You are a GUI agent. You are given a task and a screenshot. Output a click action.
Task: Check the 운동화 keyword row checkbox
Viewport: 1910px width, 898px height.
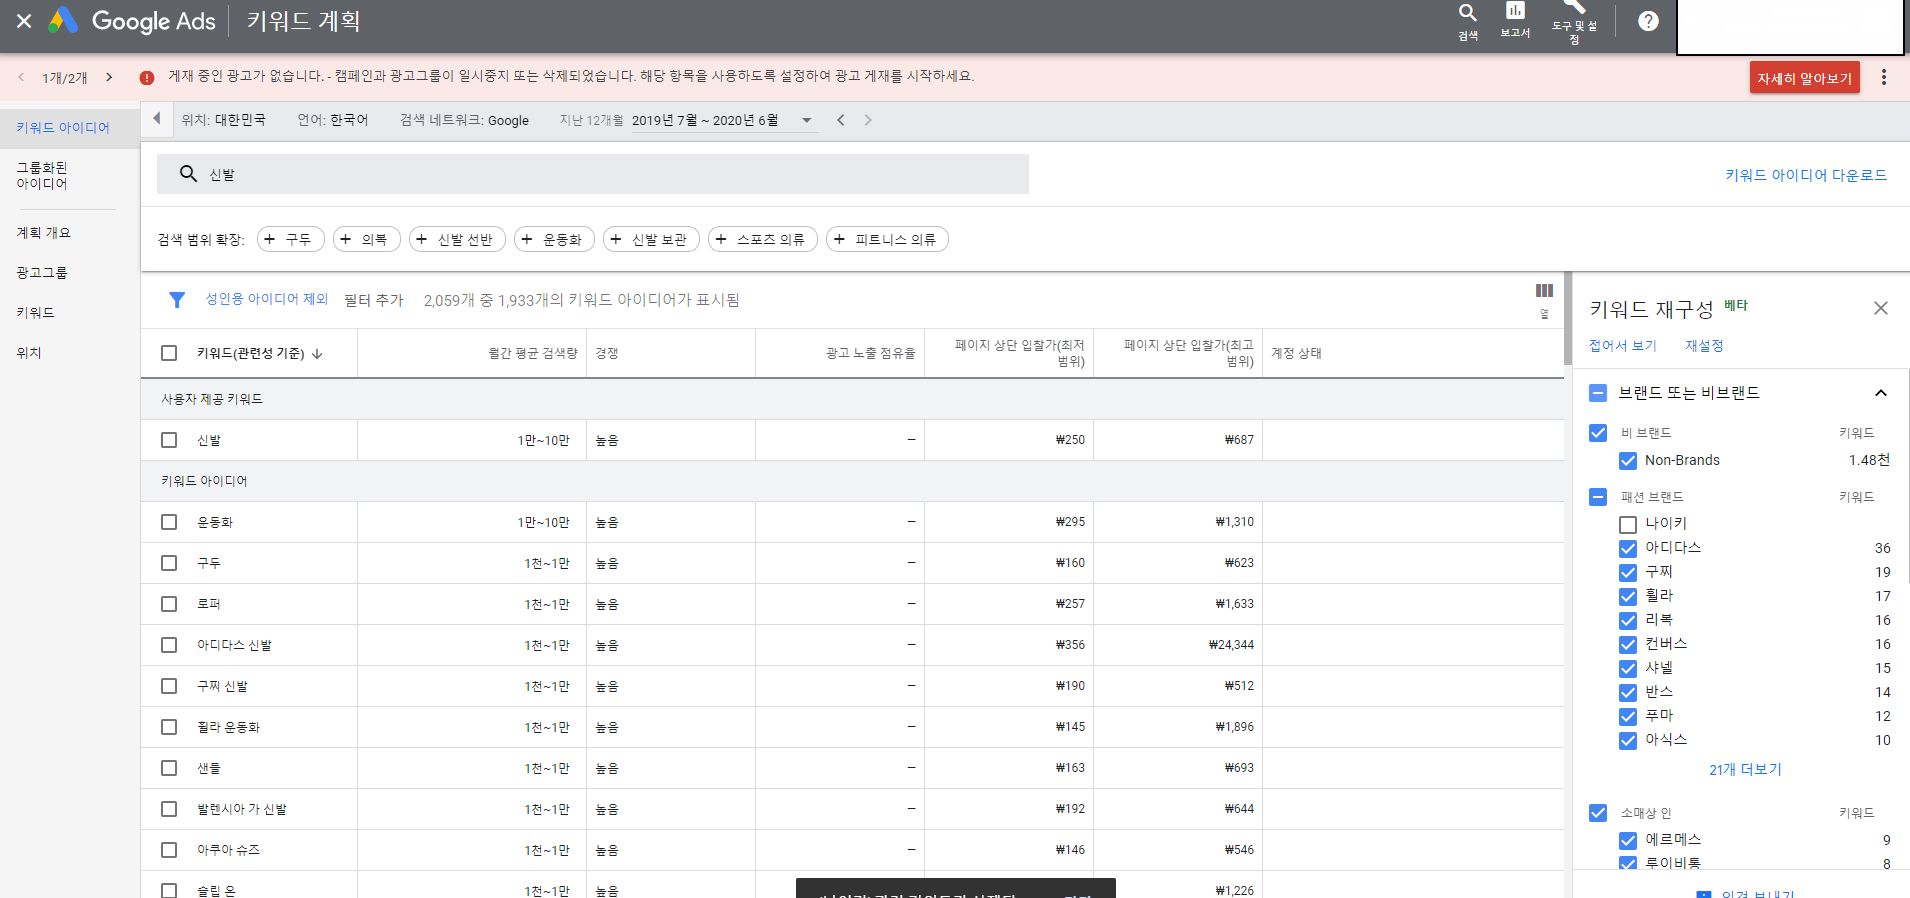pos(169,522)
